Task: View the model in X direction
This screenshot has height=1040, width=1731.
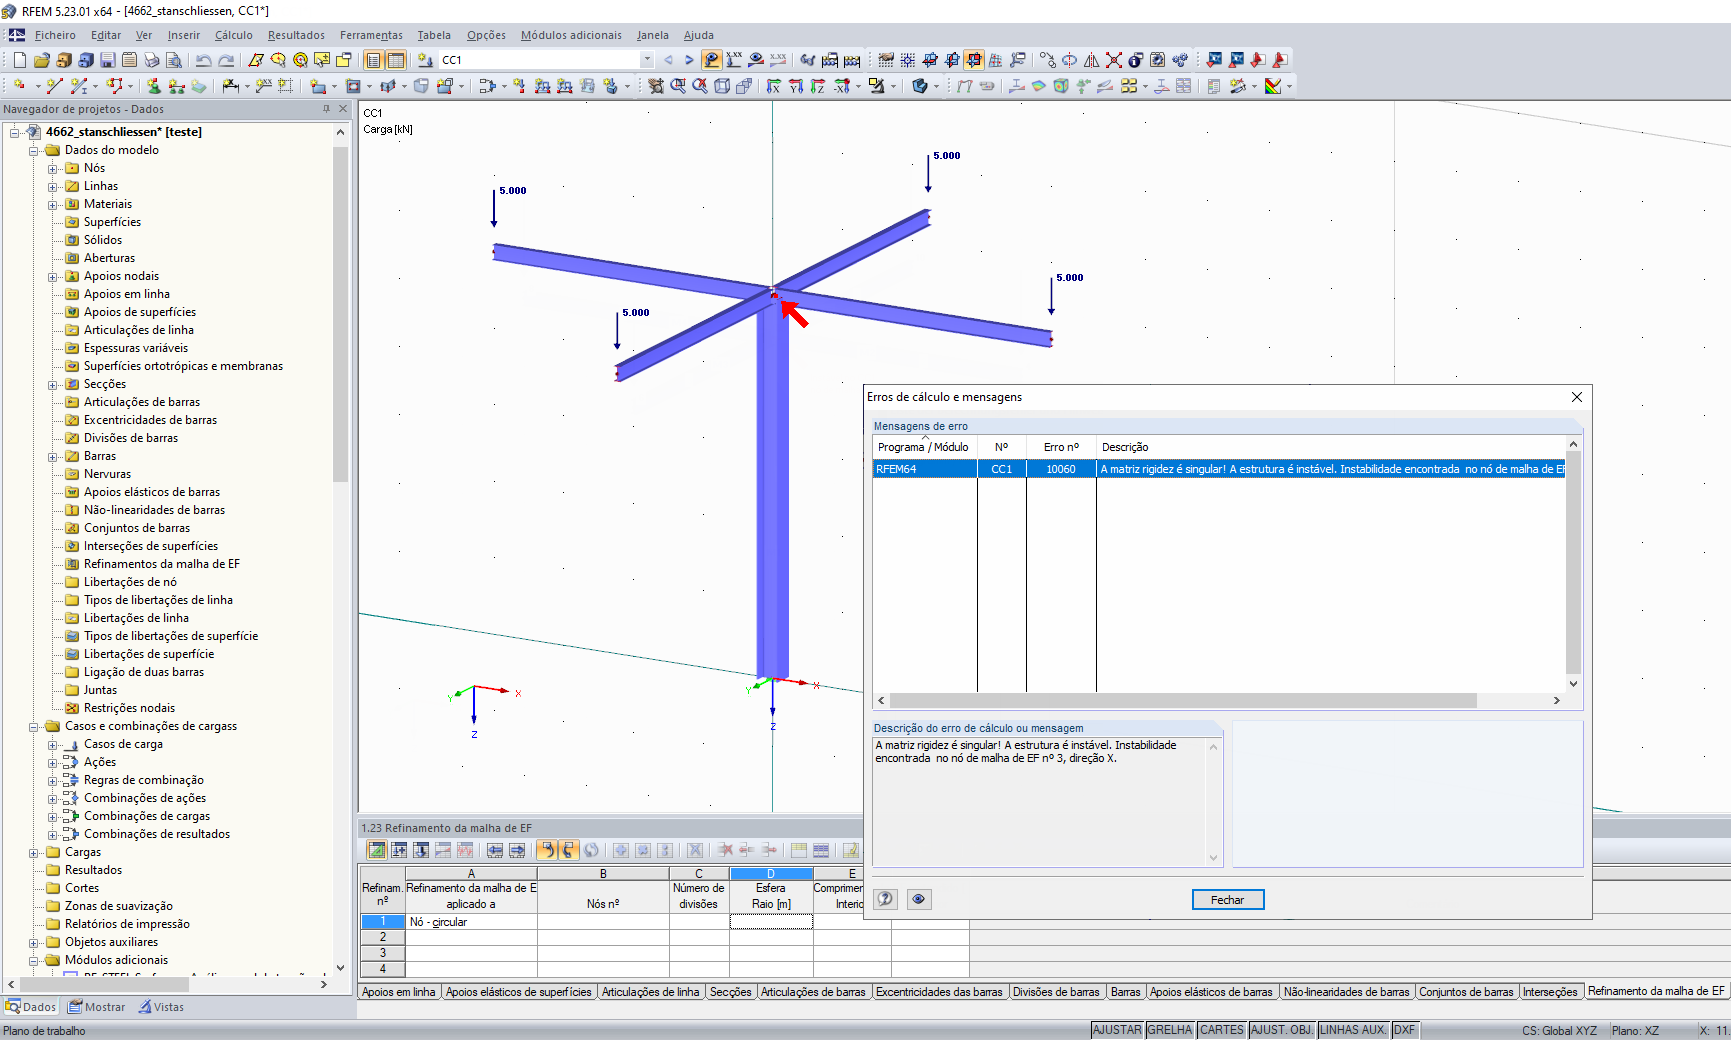Action: [774, 86]
